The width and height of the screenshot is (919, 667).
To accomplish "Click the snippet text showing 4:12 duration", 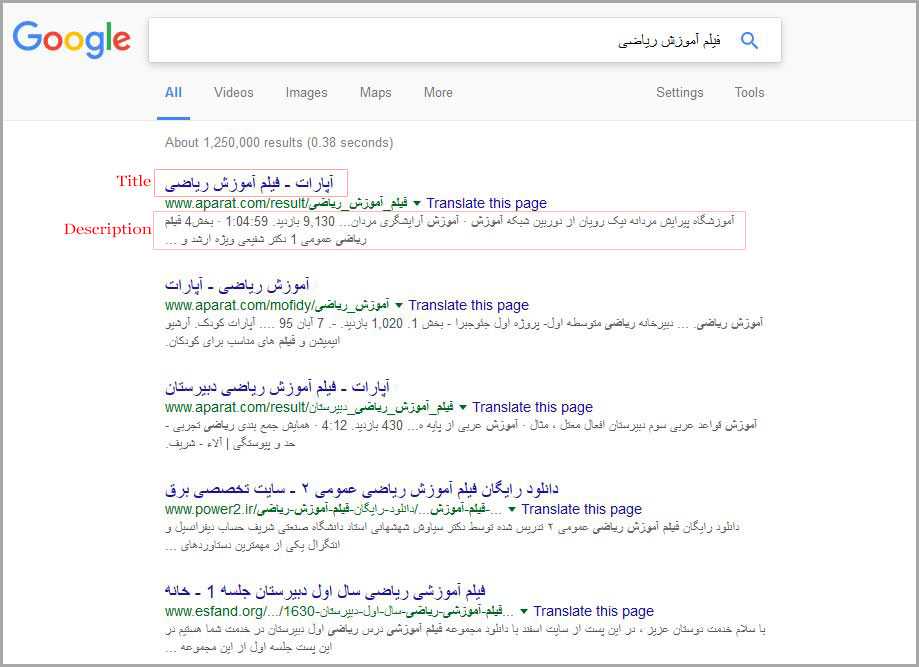I will [461, 434].
